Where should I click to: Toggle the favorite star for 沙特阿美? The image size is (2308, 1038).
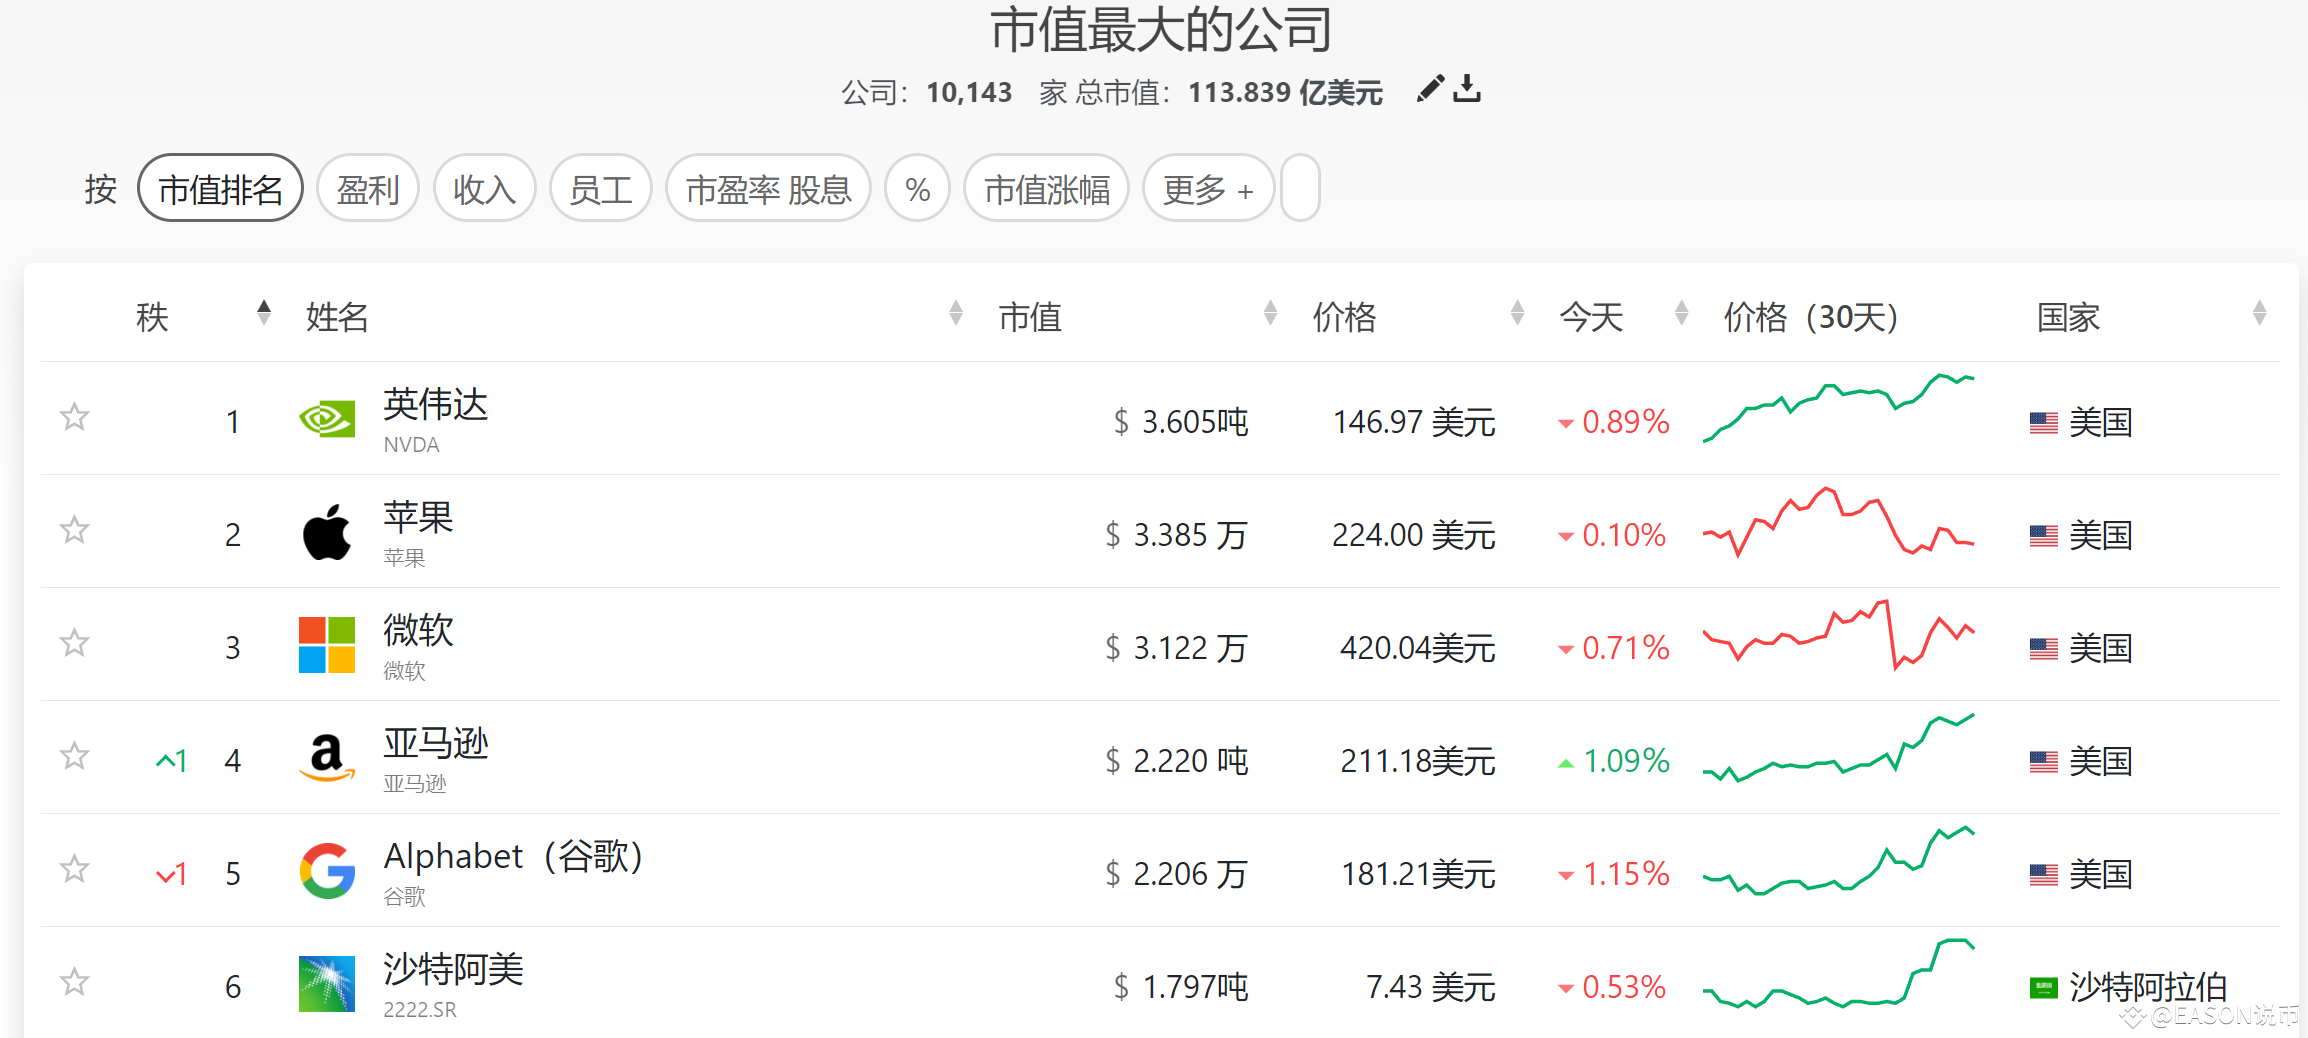coord(73,982)
